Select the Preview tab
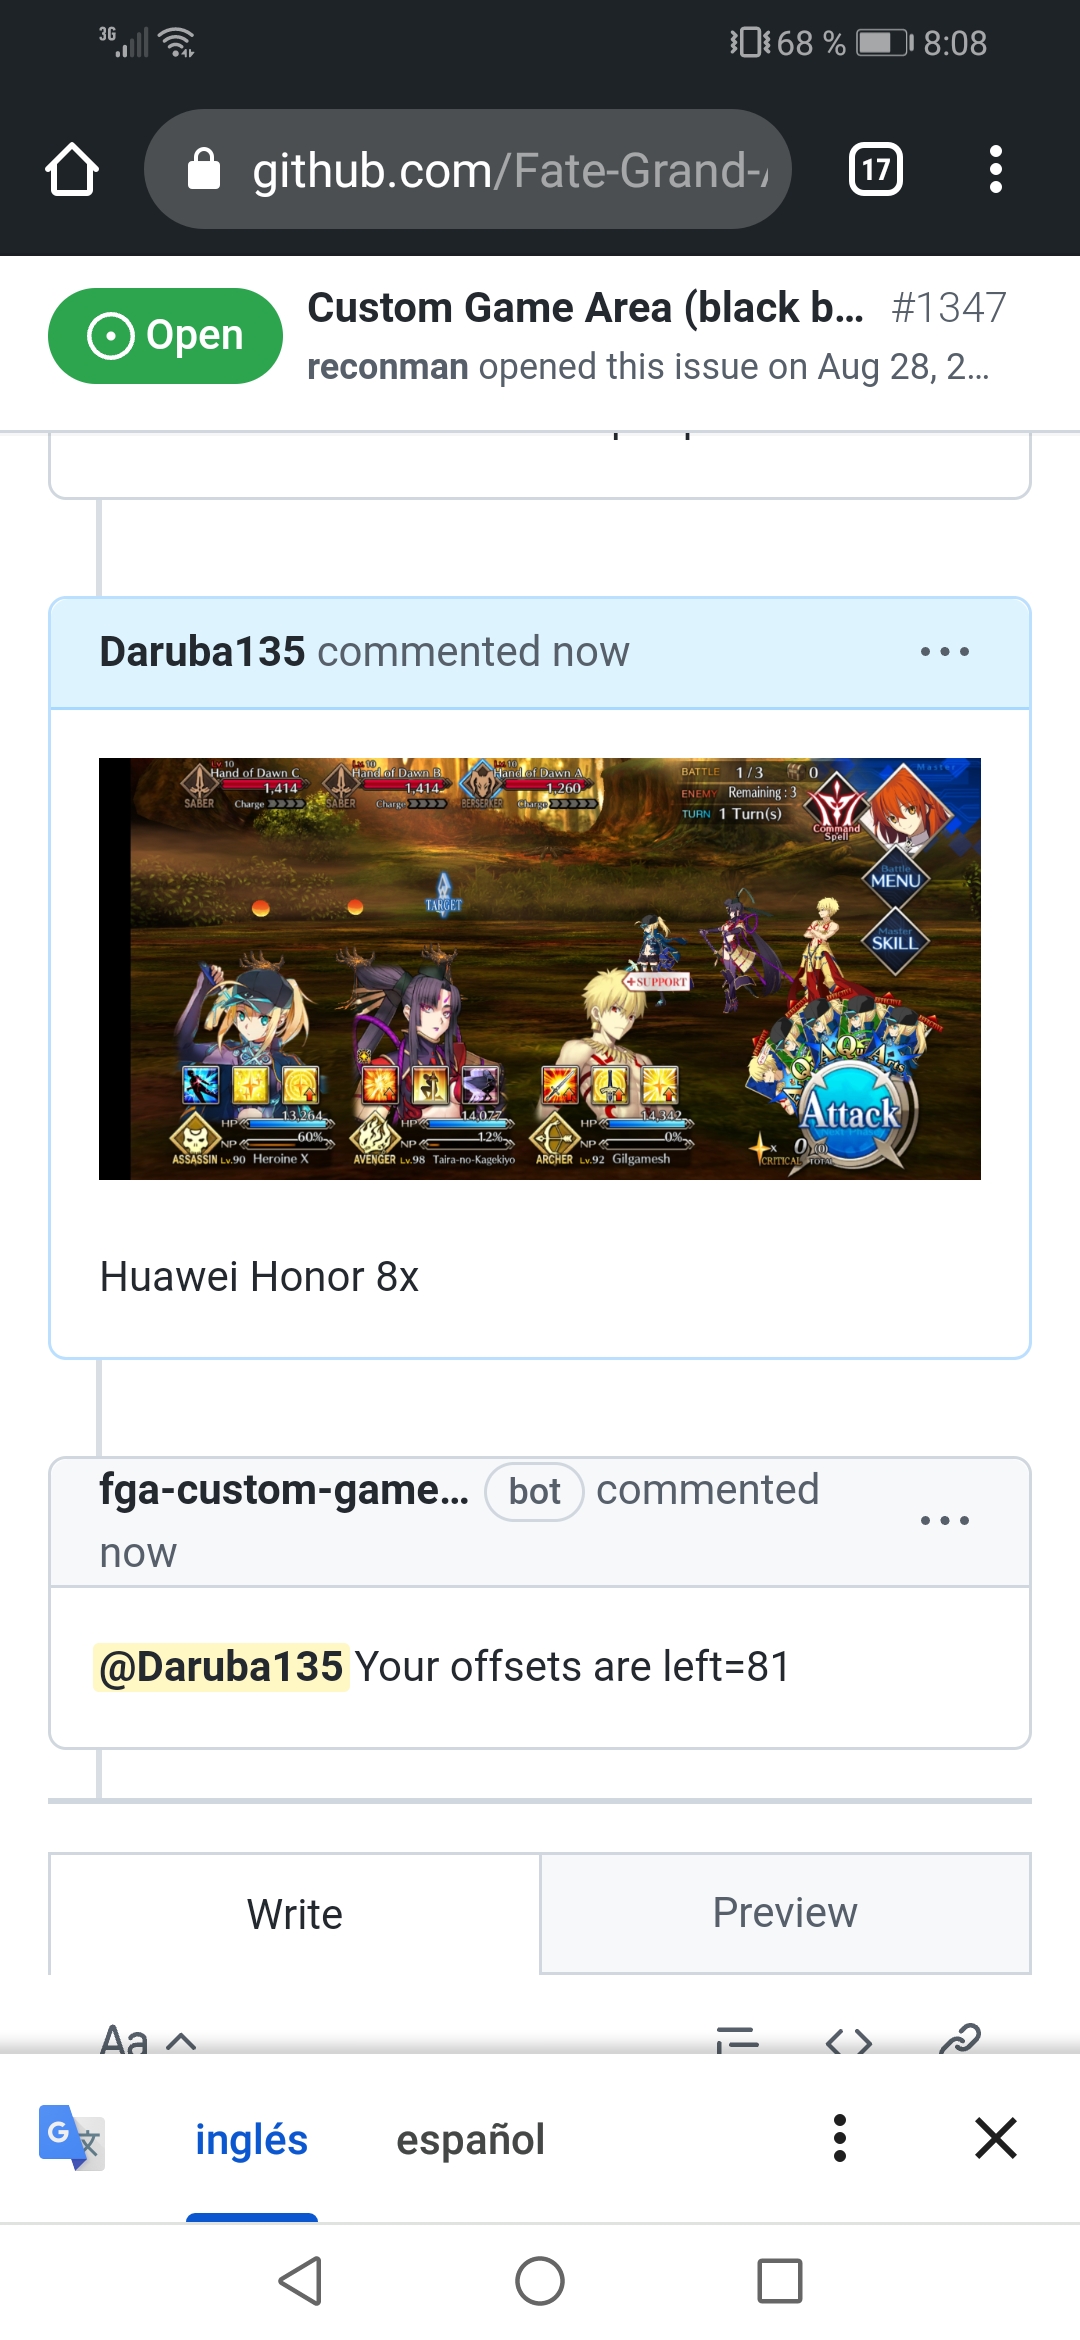 [785, 1913]
